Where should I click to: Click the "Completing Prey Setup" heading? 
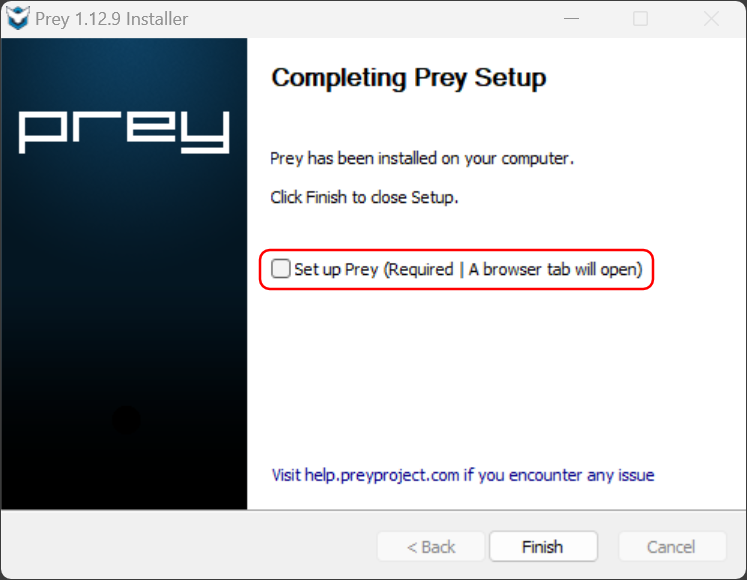pyautogui.click(x=409, y=78)
